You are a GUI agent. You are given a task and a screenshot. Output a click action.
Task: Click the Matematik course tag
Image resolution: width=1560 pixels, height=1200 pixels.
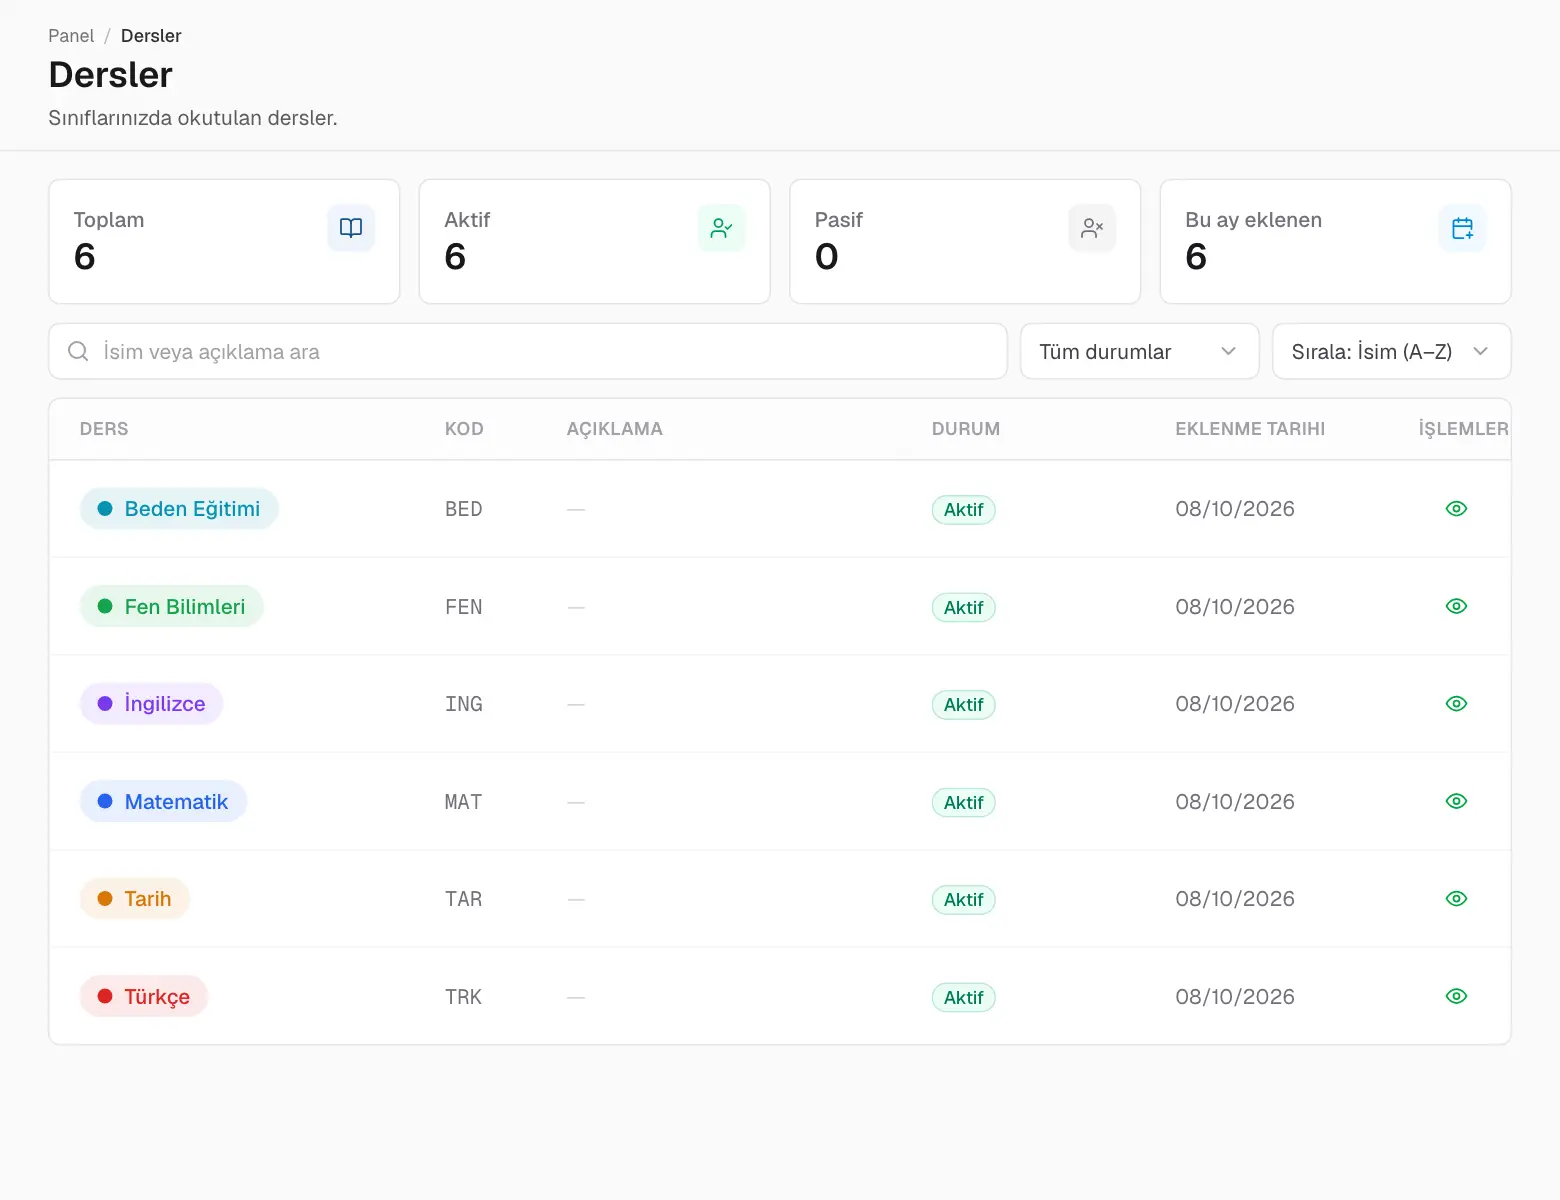[x=163, y=801]
